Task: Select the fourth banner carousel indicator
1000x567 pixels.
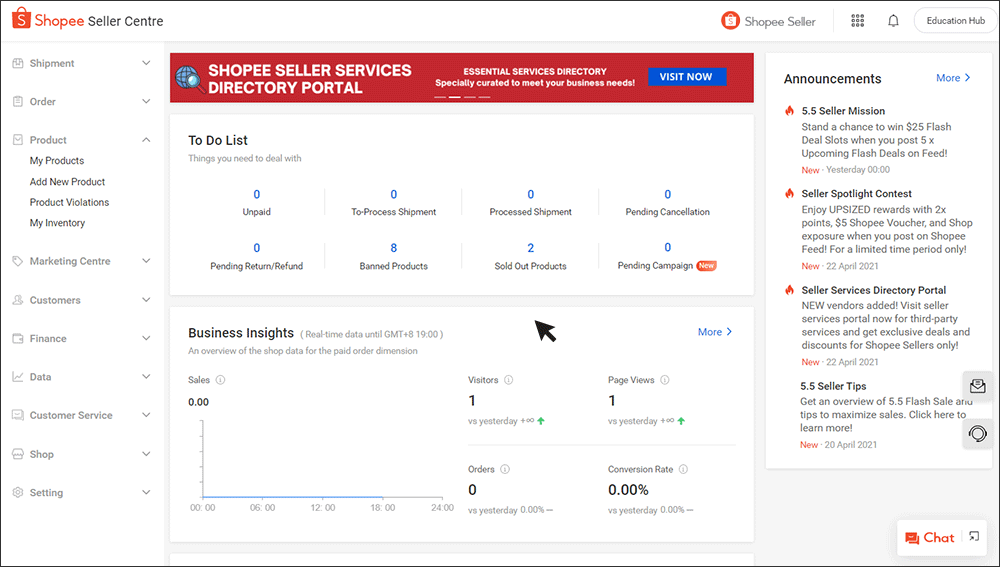Action: coord(484,97)
